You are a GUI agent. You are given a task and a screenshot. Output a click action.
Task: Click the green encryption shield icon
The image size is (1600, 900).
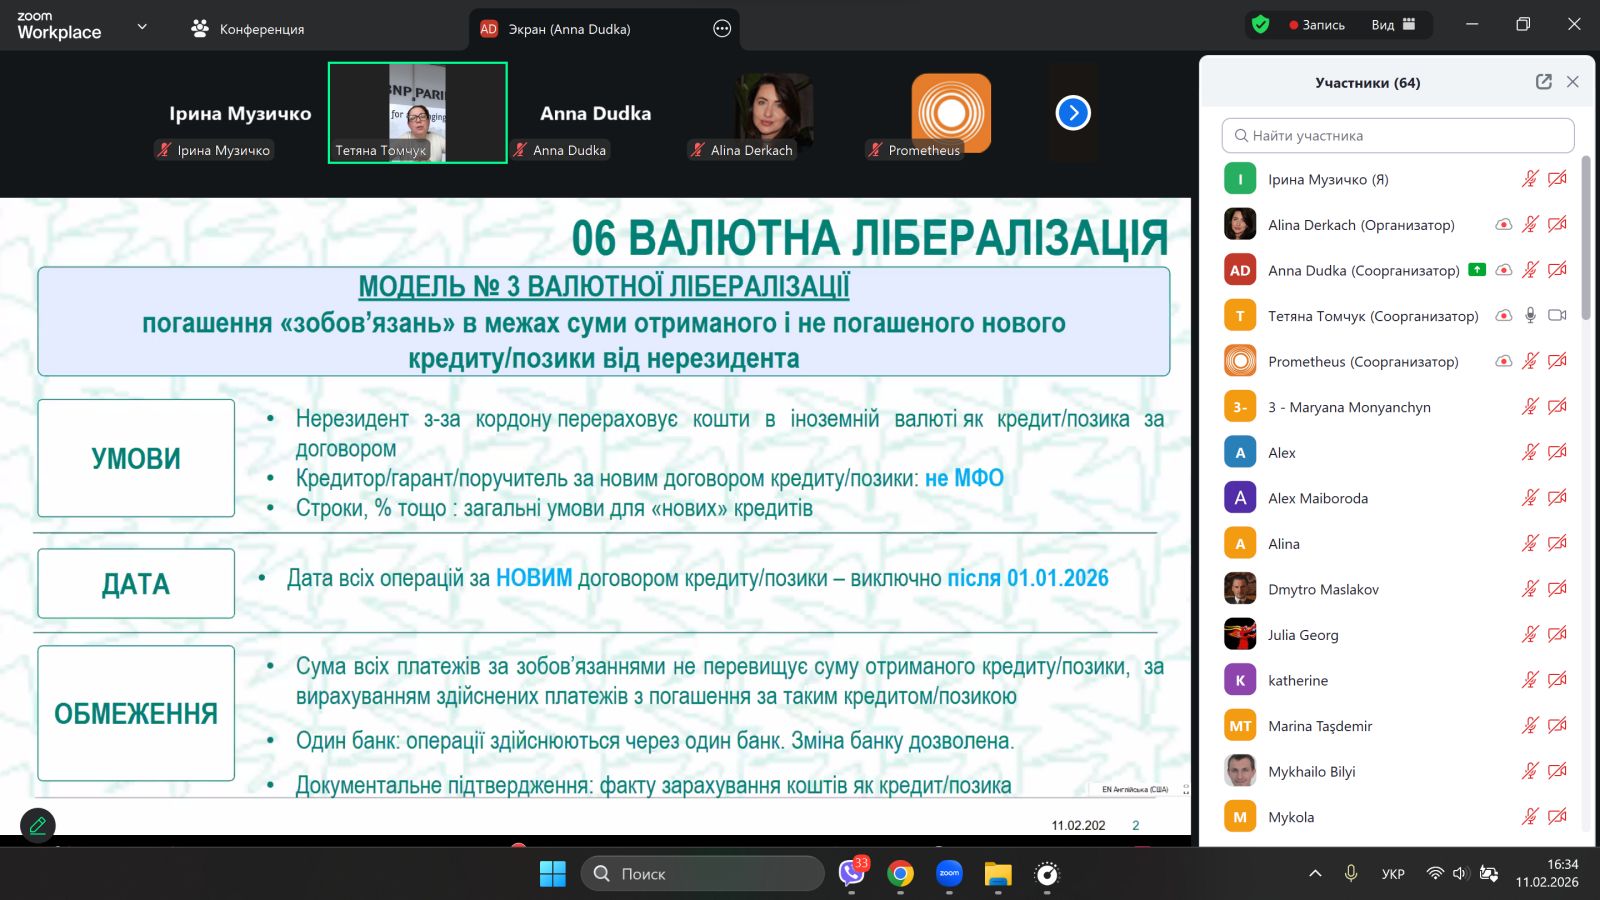coord(1260,25)
